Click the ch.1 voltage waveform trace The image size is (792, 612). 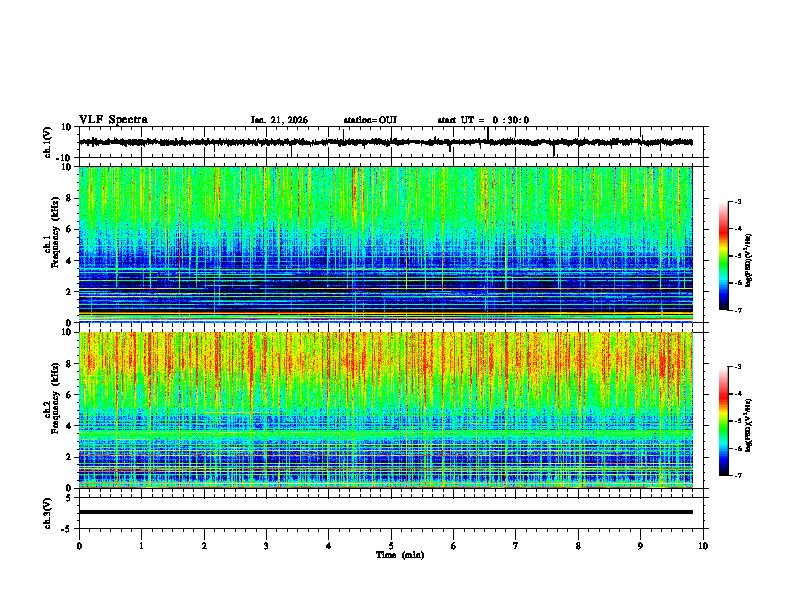[386, 142]
